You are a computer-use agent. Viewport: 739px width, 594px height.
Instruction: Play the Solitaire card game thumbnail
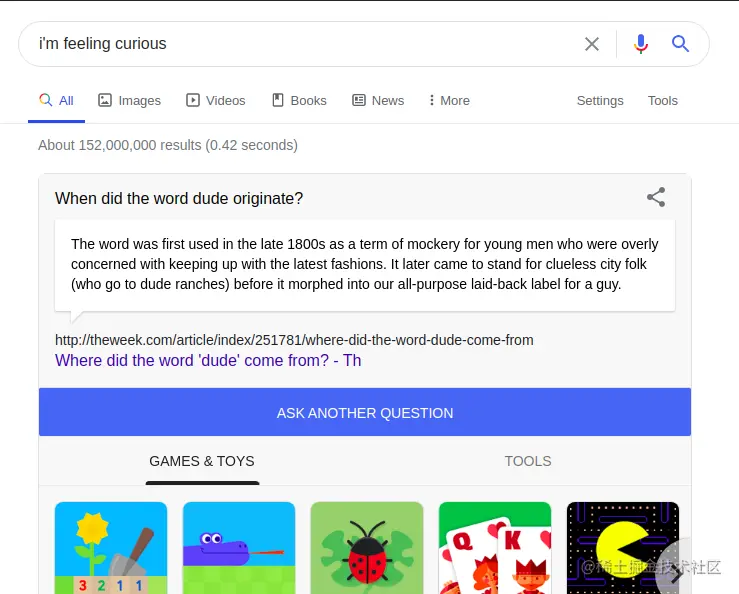495,548
